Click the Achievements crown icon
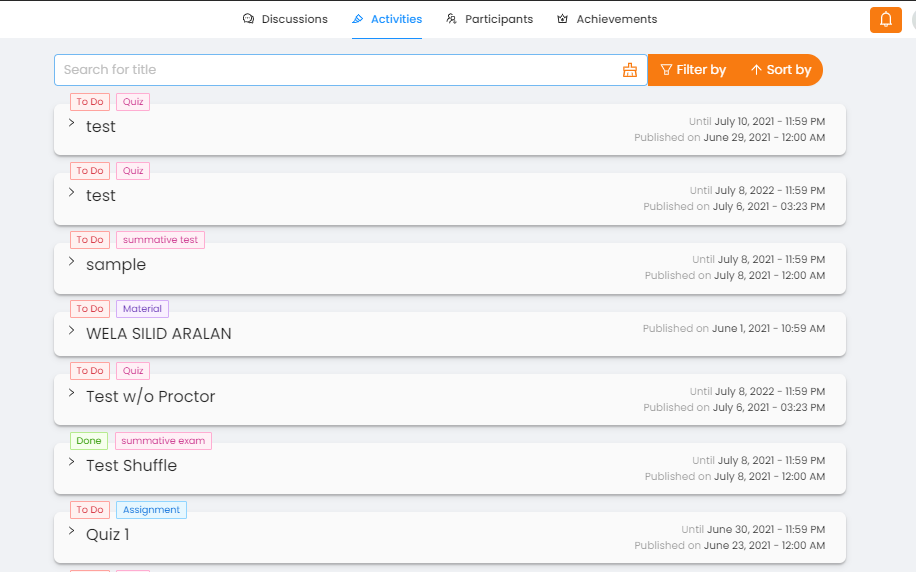This screenshot has height=572, width=916. coord(562,19)
